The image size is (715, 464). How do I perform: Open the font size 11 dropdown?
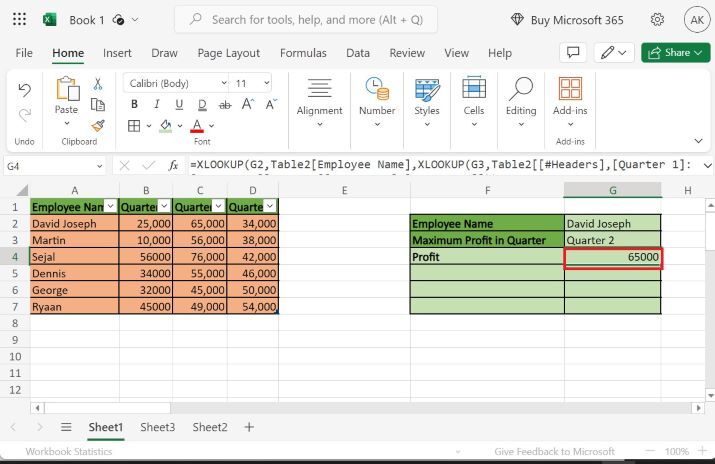point(266,83)
